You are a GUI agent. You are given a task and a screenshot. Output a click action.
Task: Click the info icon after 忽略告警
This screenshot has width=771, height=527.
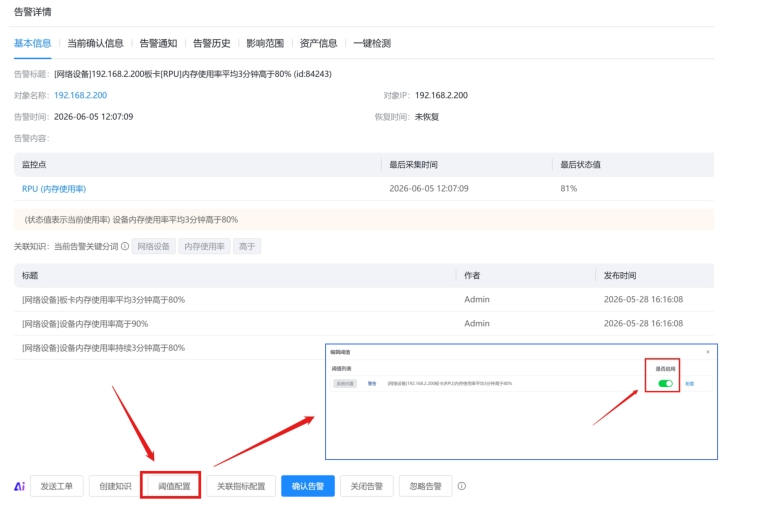coord(462,486)
